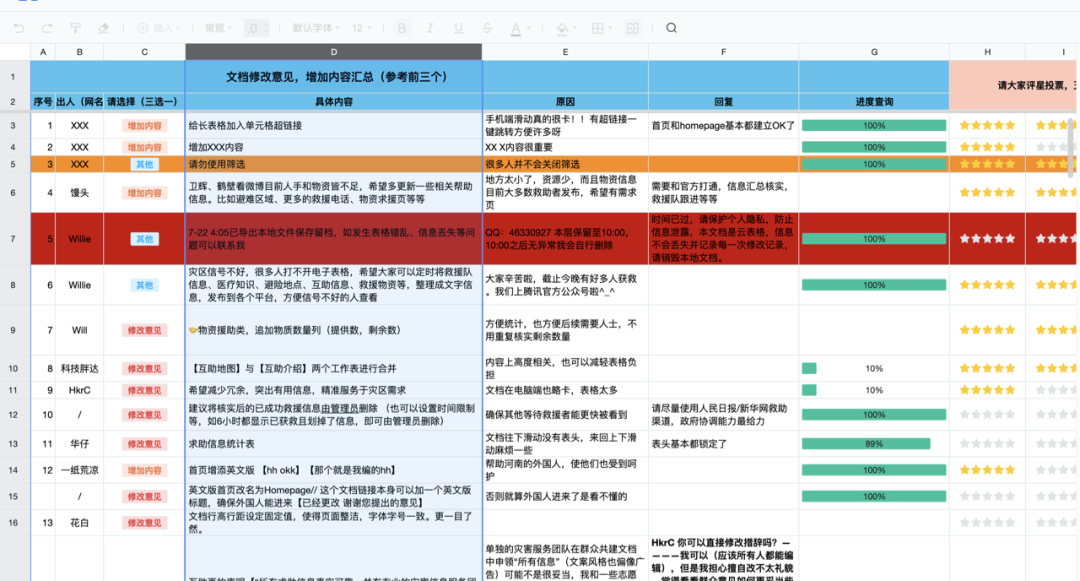Click the cell 很多人并不会关闭筛选
1080x581 pixels.
pos(565,165)
